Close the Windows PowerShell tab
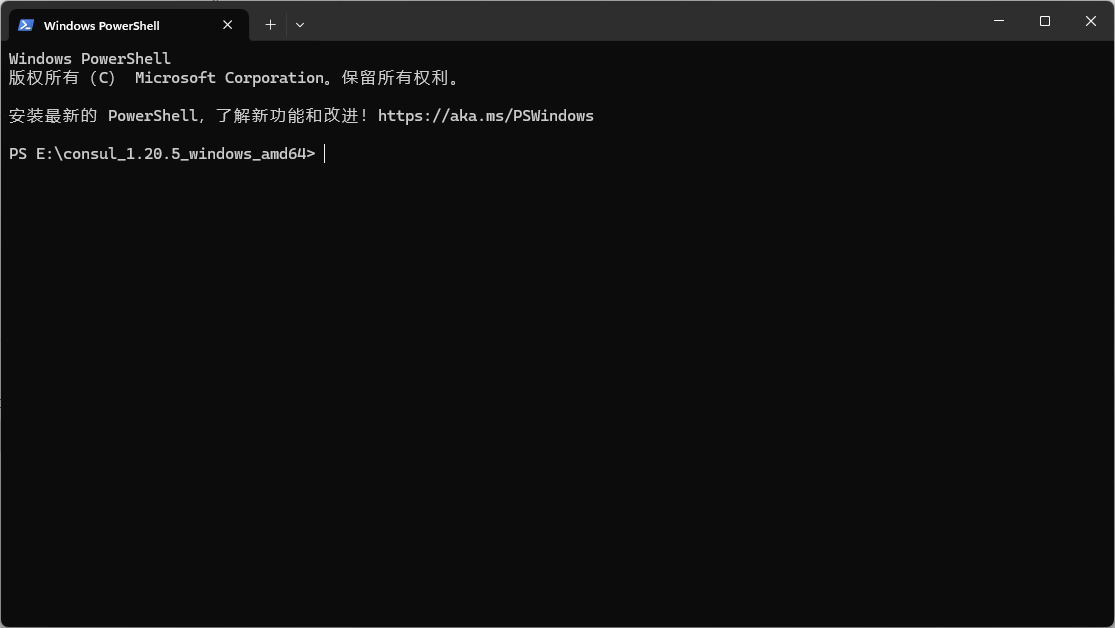This screenshot has height=628, width=1115. pyautogui.click(x=228, y=25)
